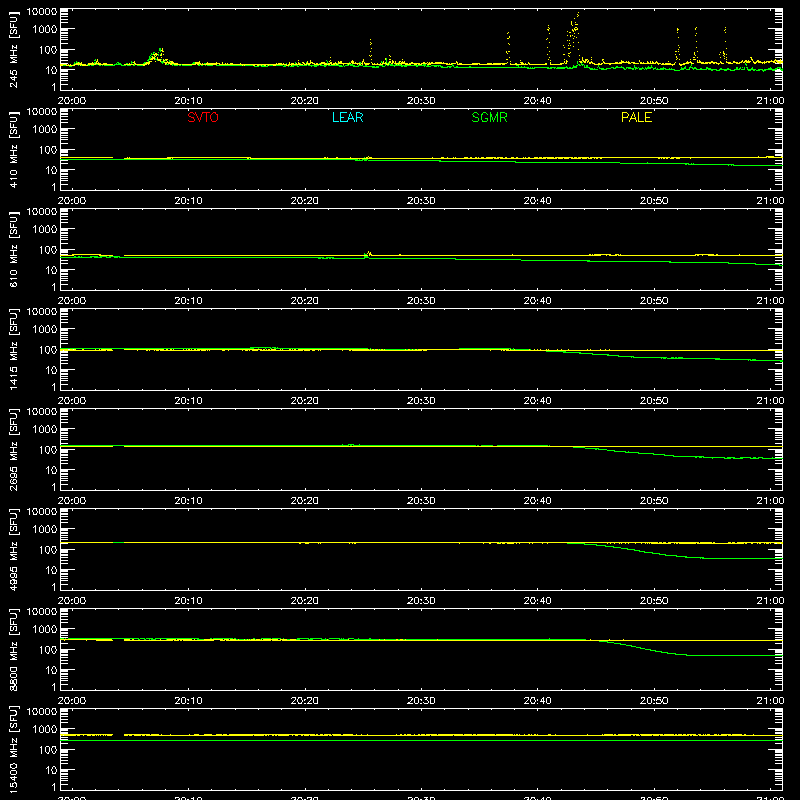Click the 10000 tick label on the 245 MHz axis

pyautogui.click(x=42, y=12)
